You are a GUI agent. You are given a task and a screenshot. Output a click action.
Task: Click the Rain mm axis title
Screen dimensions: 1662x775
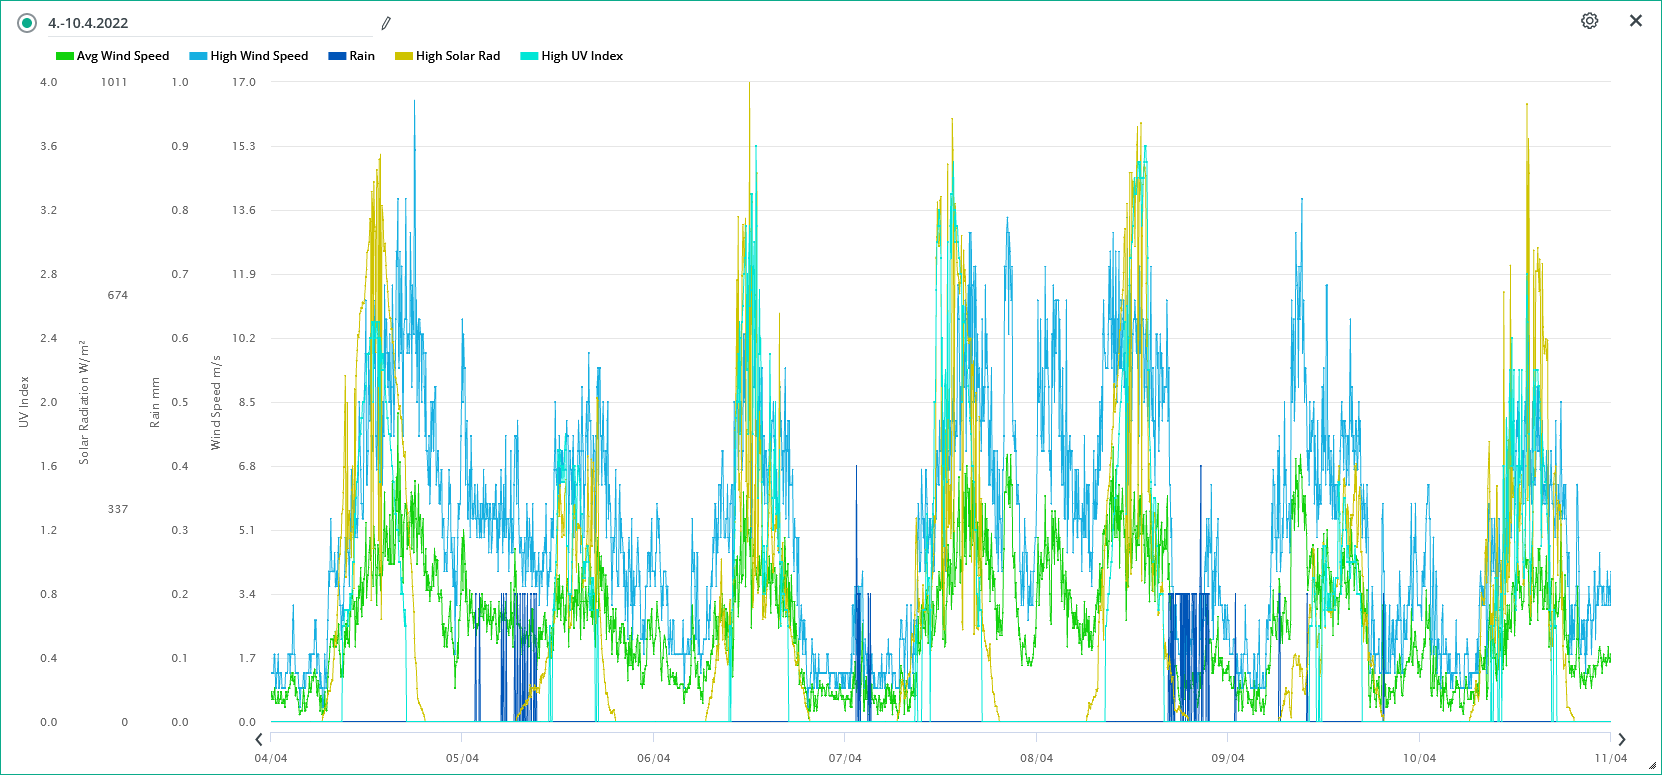155,402
